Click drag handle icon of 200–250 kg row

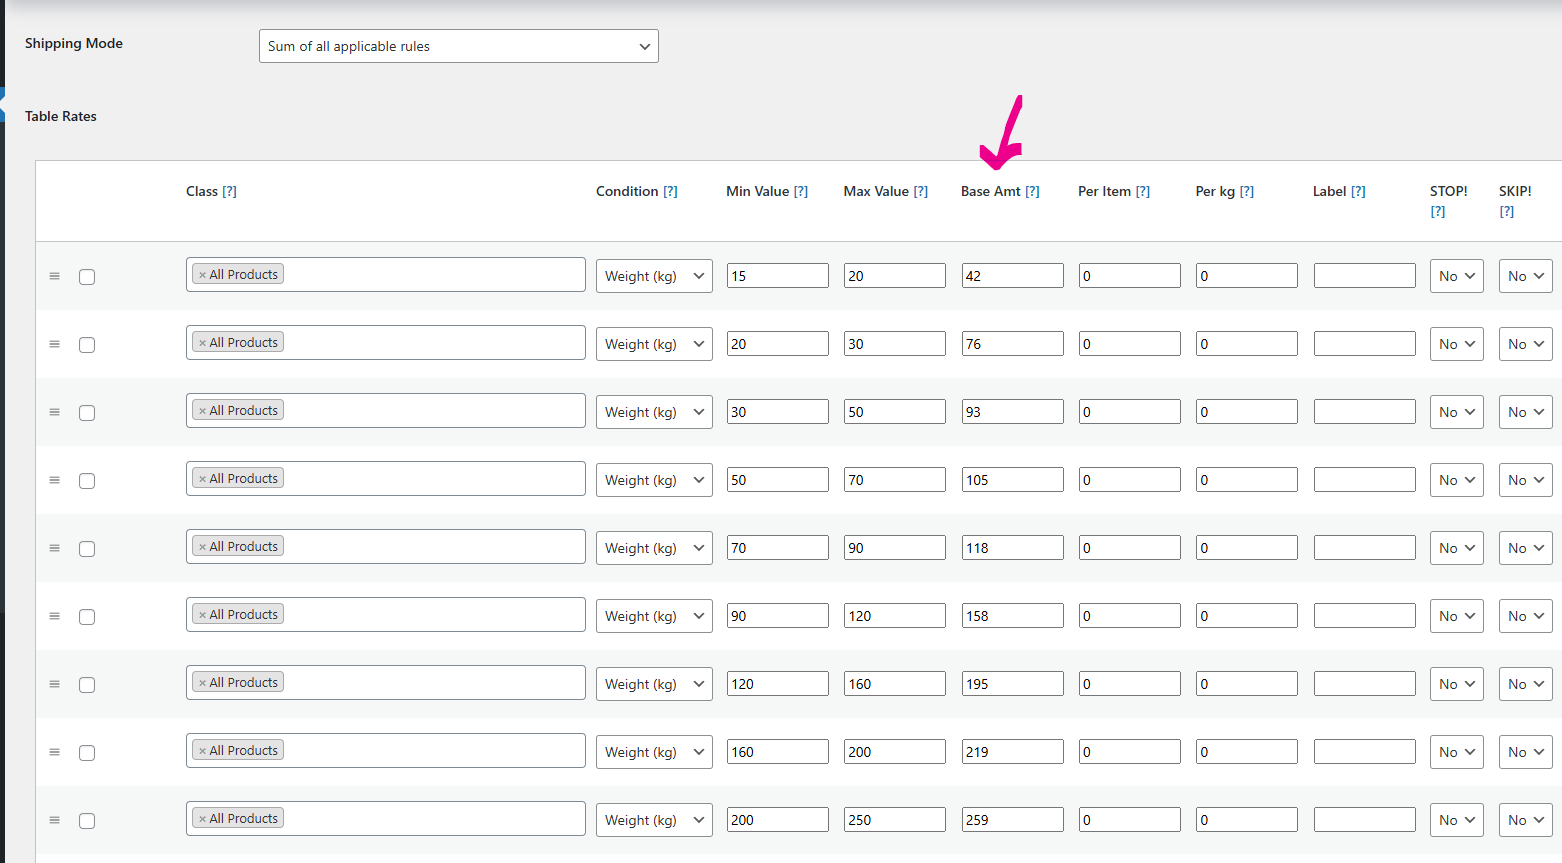(x=55, y=820)
